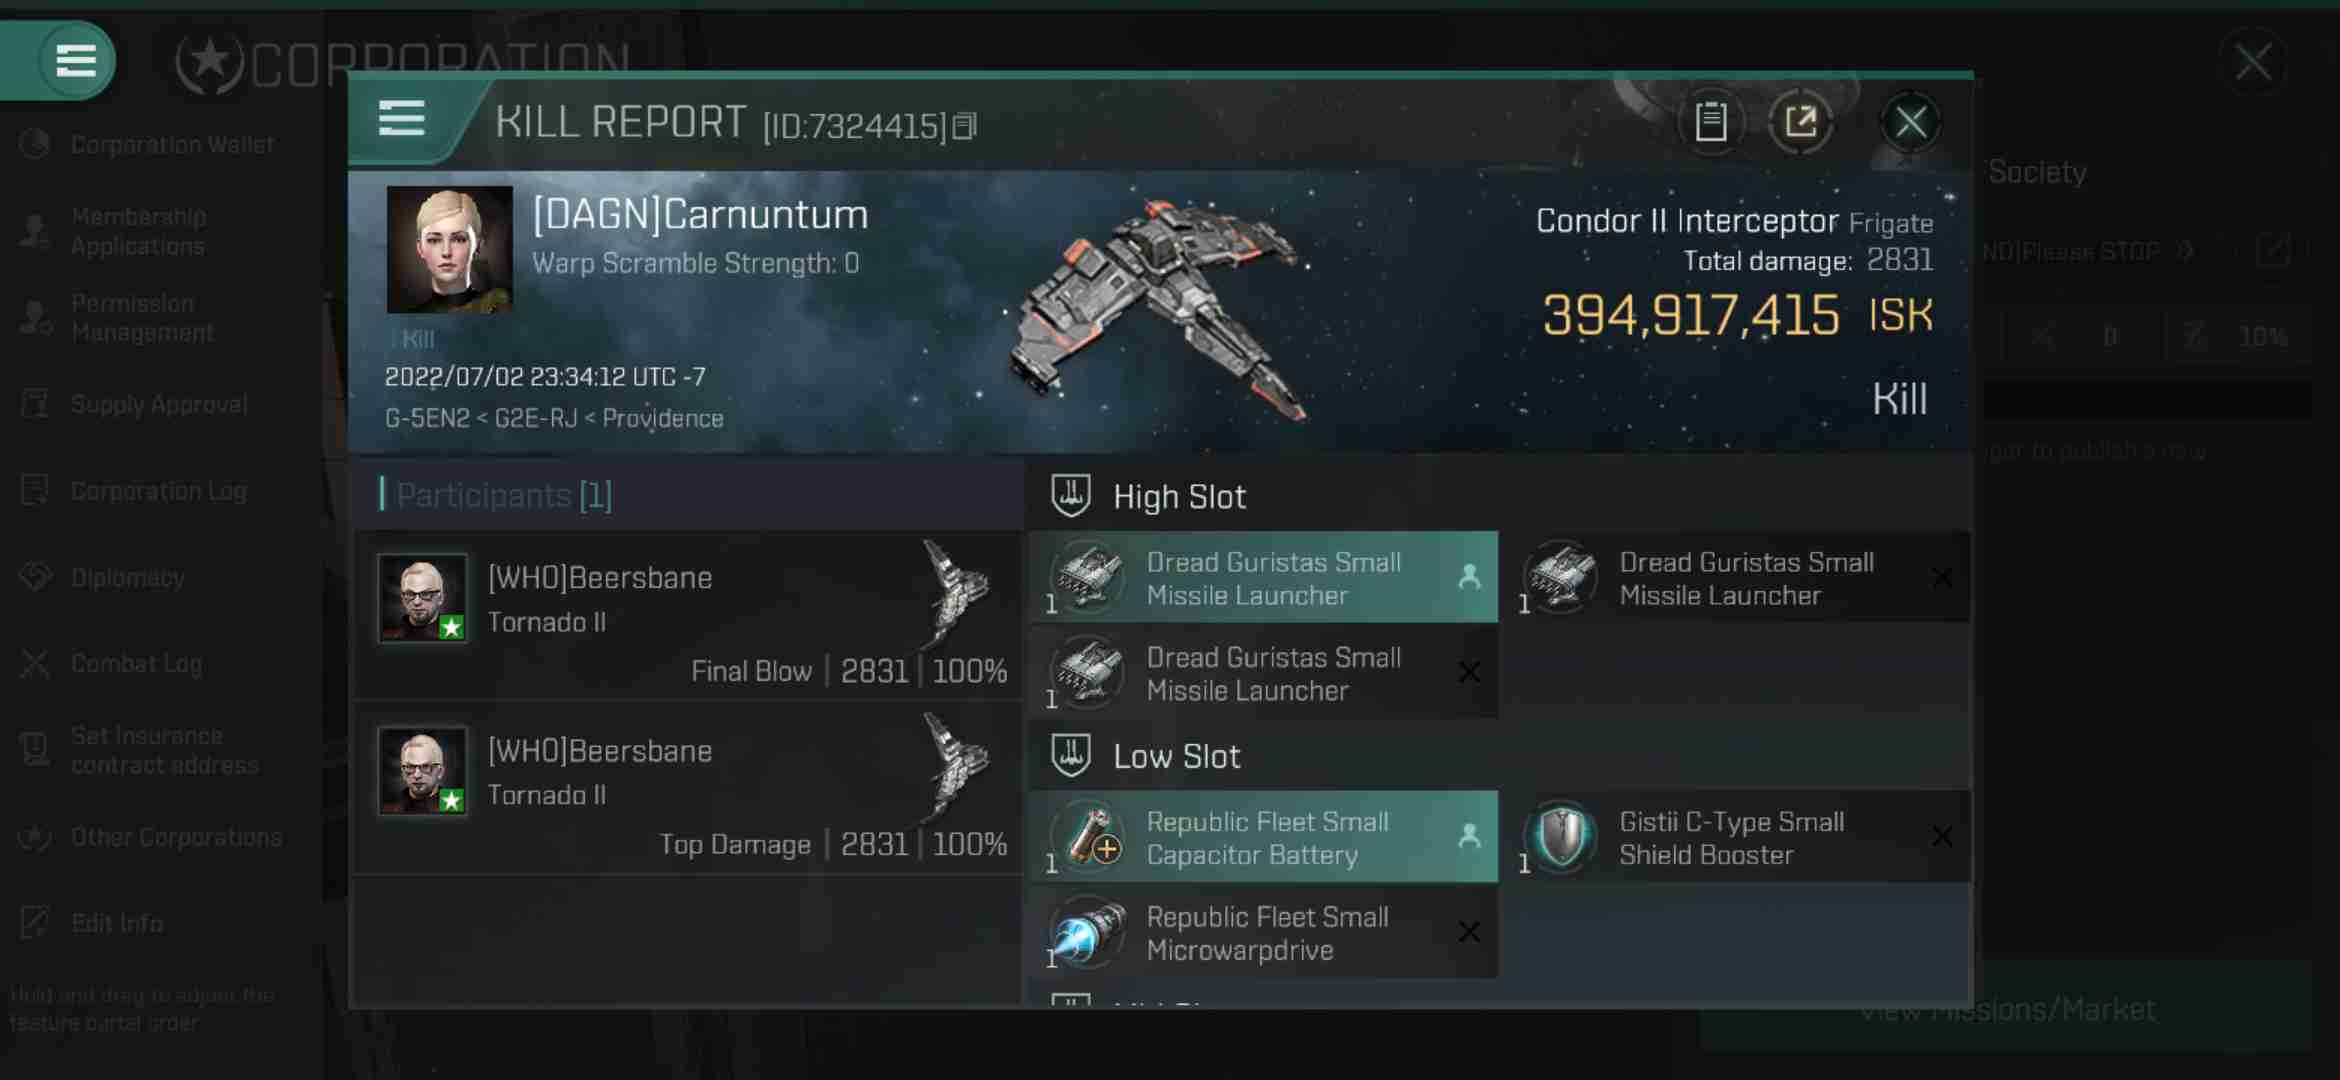Image resolution: width=2340 pixels, height=1080 pixels.
Task: Click the hamburger menu icon in kill report
Action: tap(401, 119)
